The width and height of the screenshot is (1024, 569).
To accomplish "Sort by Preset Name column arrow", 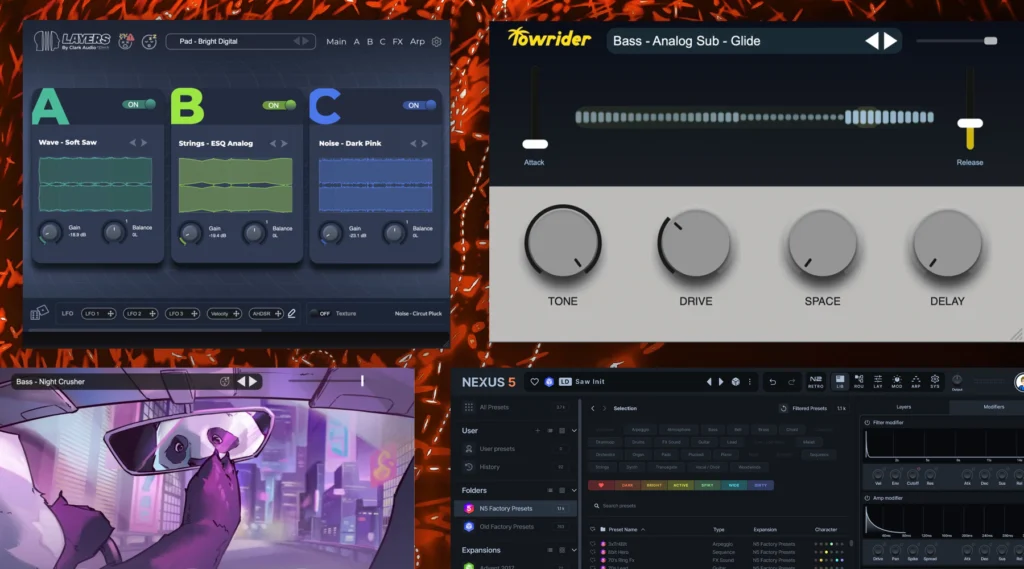I will click(x=643, y=530).
